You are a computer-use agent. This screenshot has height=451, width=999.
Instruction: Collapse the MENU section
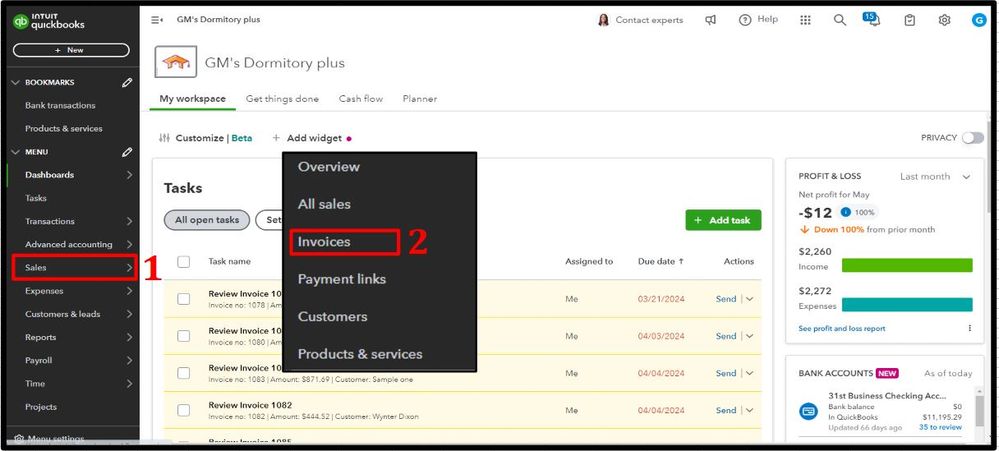17,152
